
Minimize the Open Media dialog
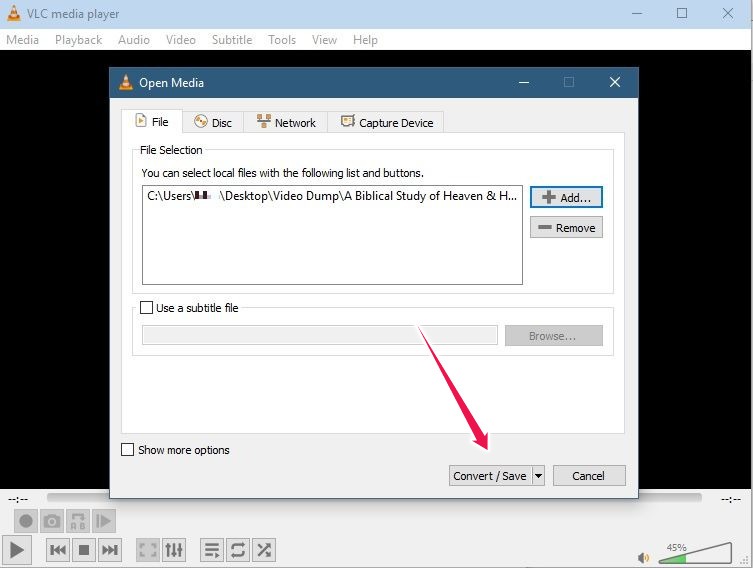(524, 82)
